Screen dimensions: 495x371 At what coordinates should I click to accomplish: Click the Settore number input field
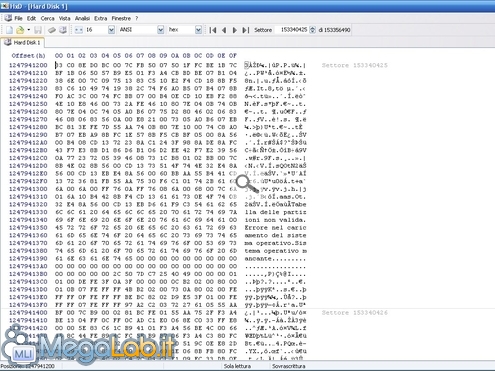292,30
